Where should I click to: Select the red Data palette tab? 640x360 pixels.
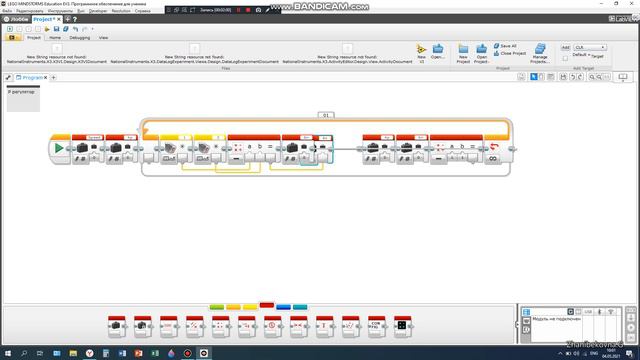point(267,305)
